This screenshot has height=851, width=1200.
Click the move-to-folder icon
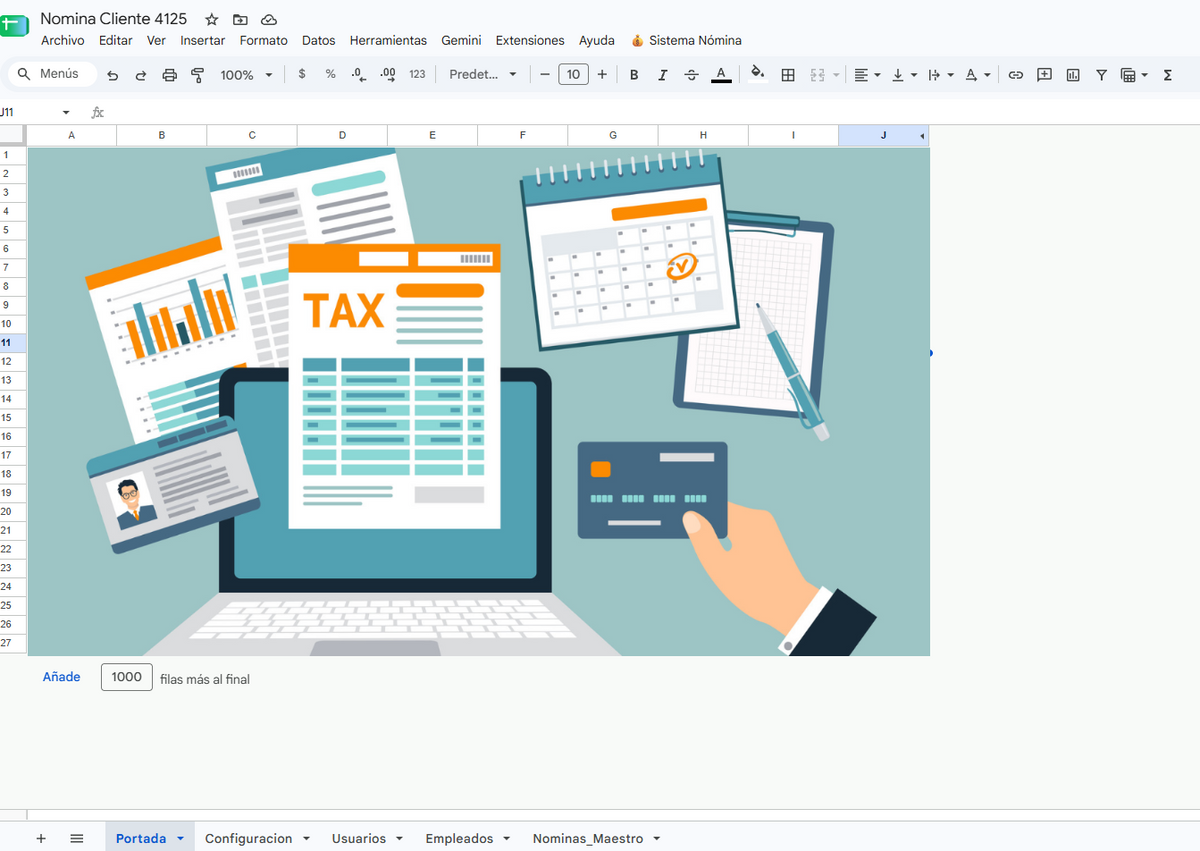tap(240, 20)
